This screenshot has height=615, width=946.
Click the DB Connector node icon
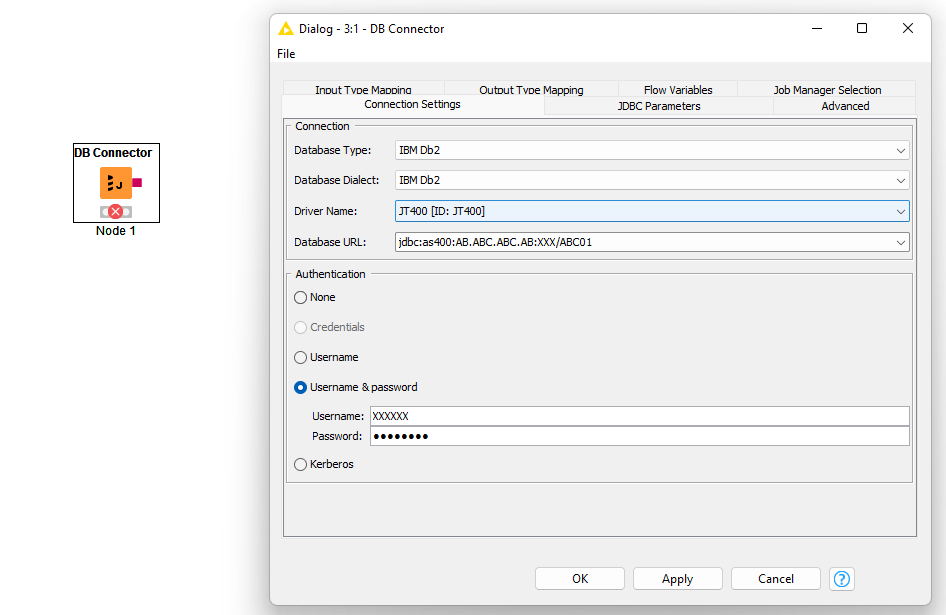point(115,183)
